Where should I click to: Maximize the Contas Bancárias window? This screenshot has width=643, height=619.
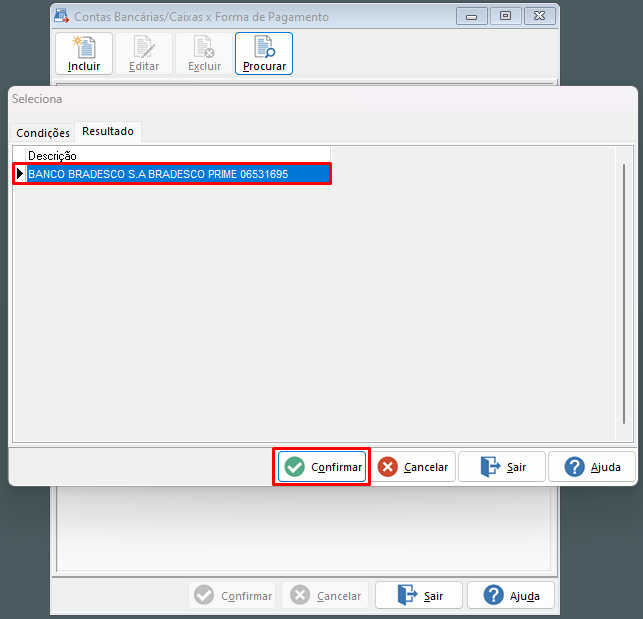pyautogui.click(x=506, y=16)
